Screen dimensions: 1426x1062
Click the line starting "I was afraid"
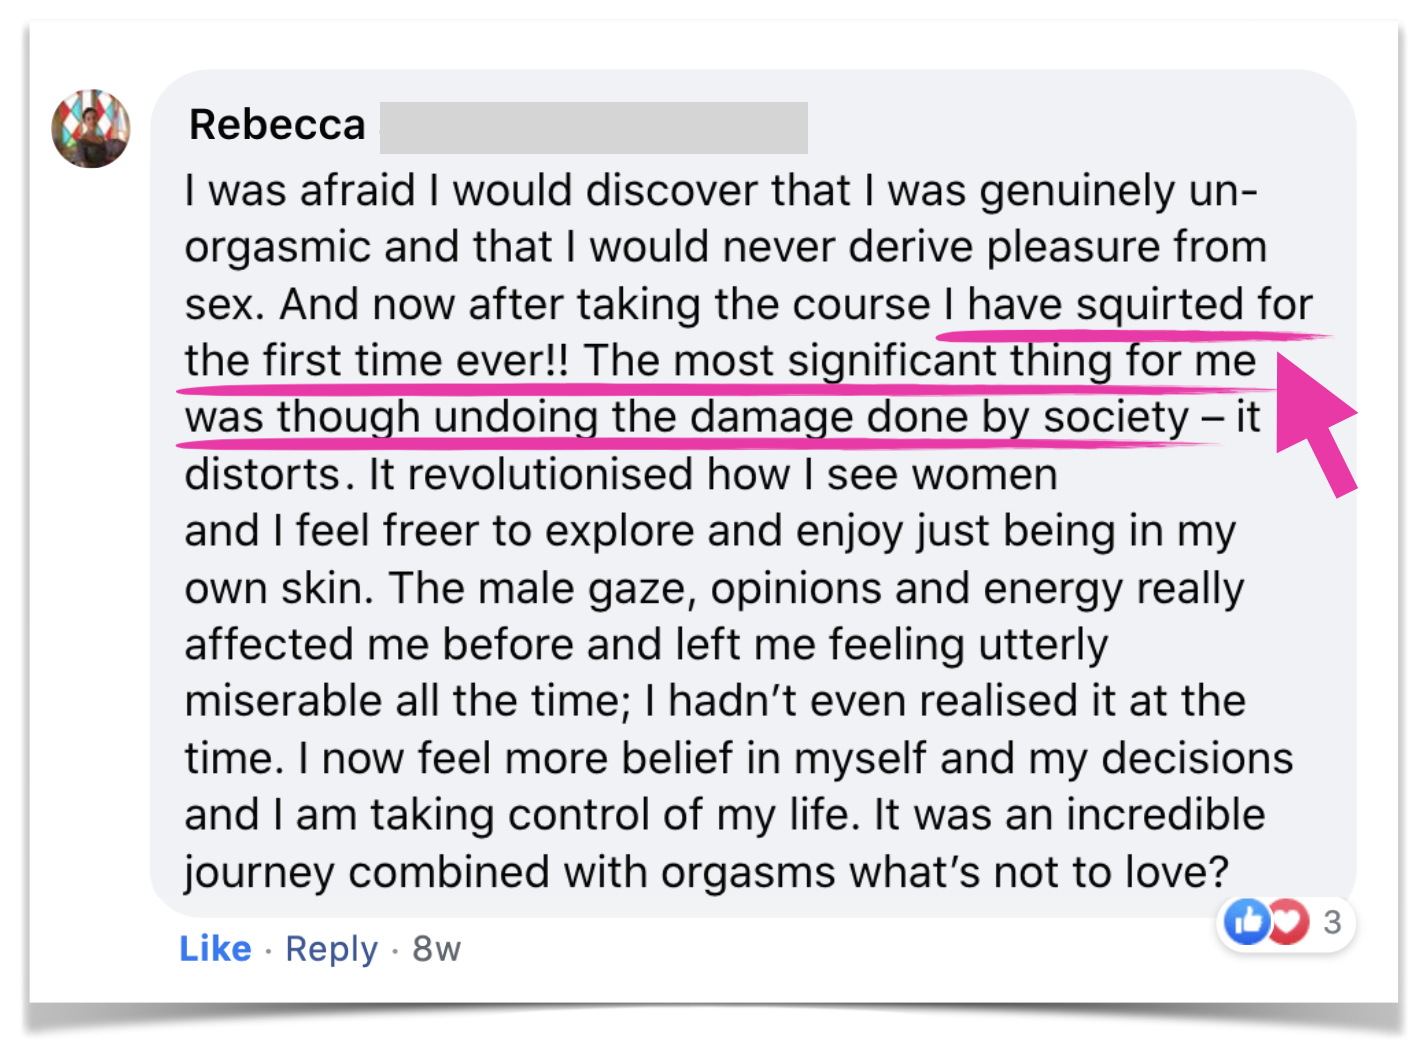click(x=720, y=190)
